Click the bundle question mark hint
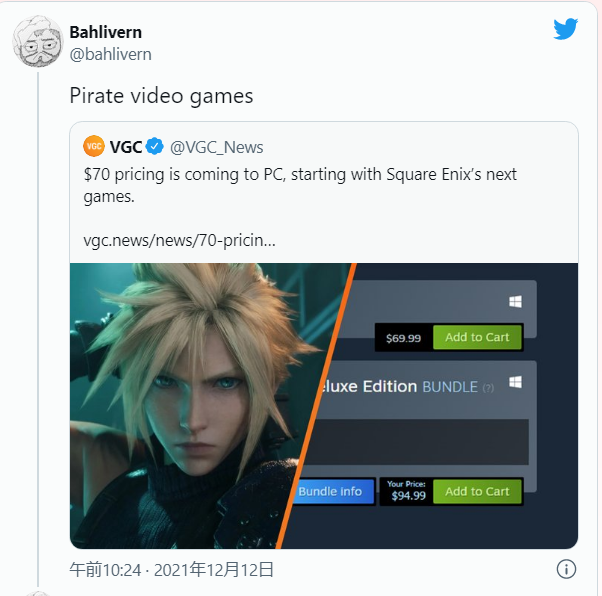 (x=488, y=388)
